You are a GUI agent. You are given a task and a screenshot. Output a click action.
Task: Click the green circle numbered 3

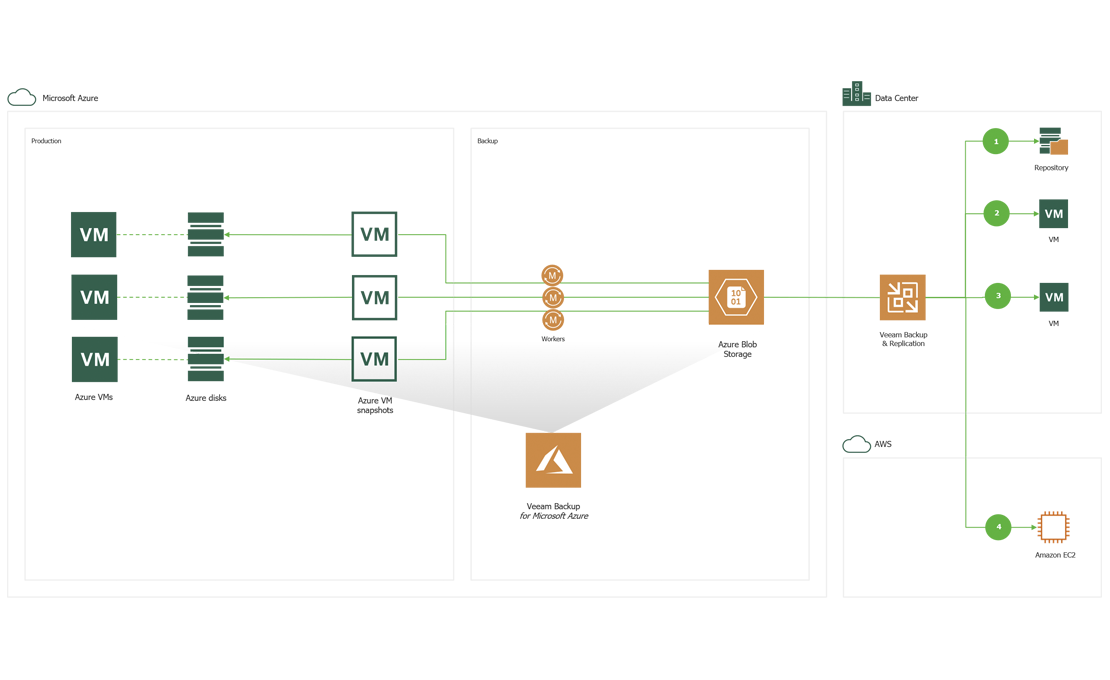pos(998,296)
